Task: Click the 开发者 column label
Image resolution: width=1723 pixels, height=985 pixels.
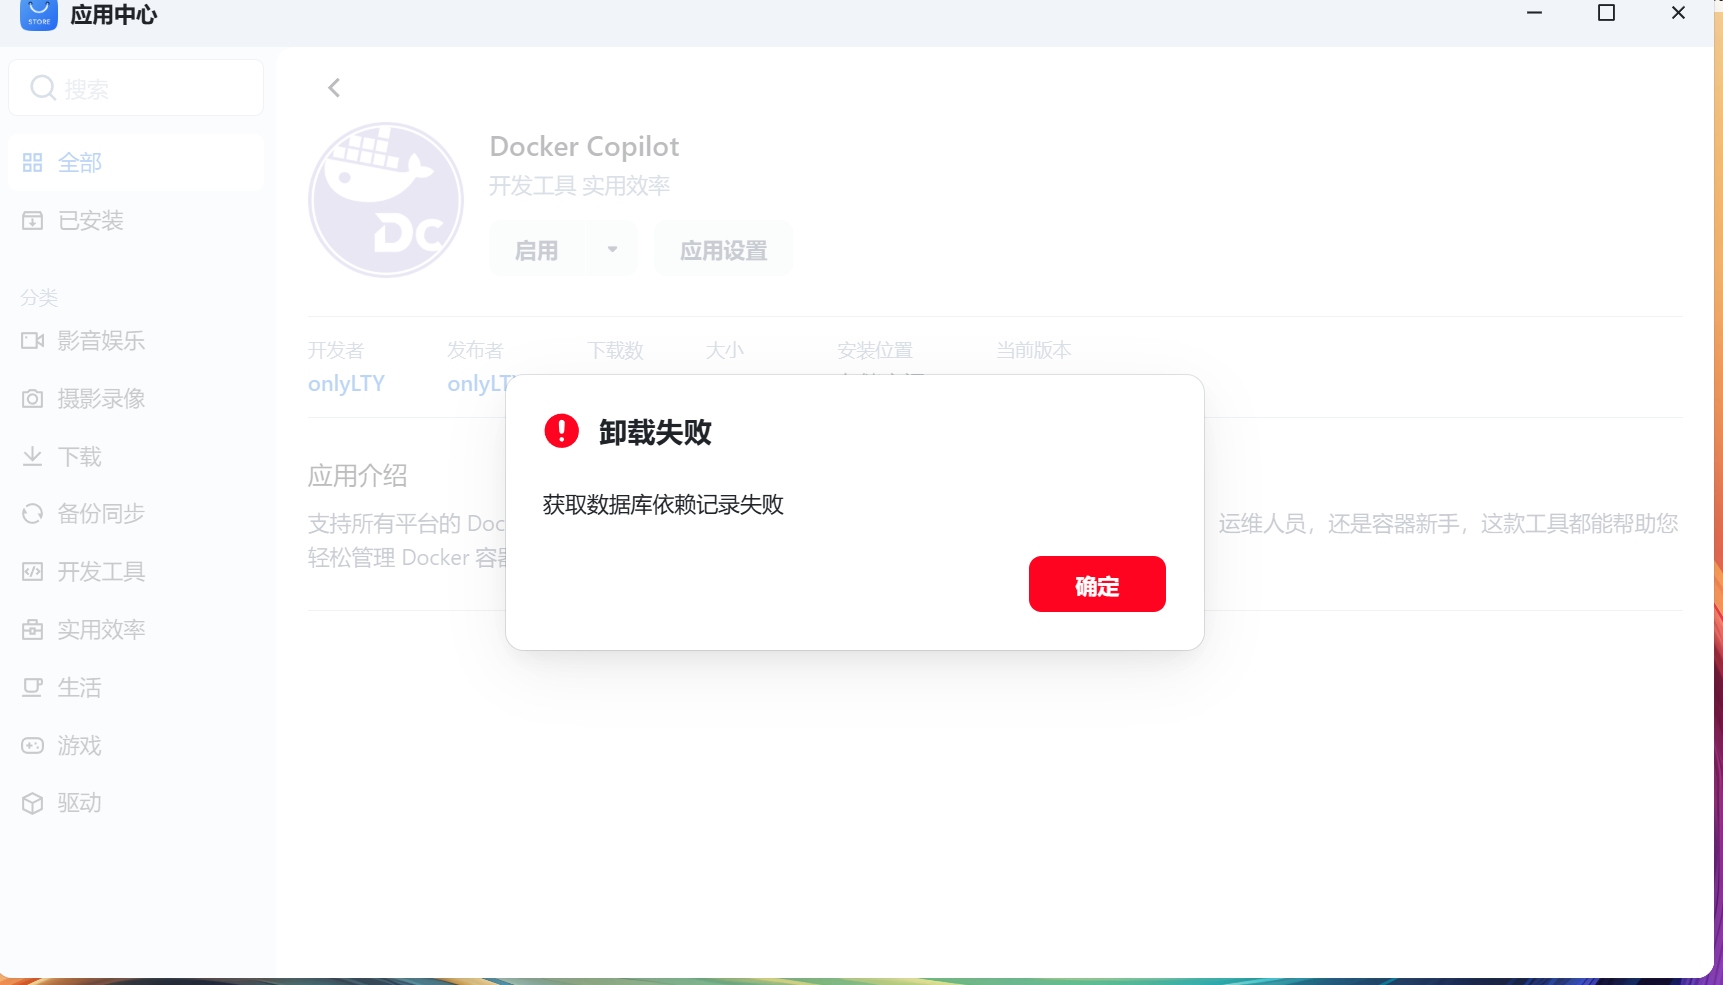Action: tap(336, 350)
